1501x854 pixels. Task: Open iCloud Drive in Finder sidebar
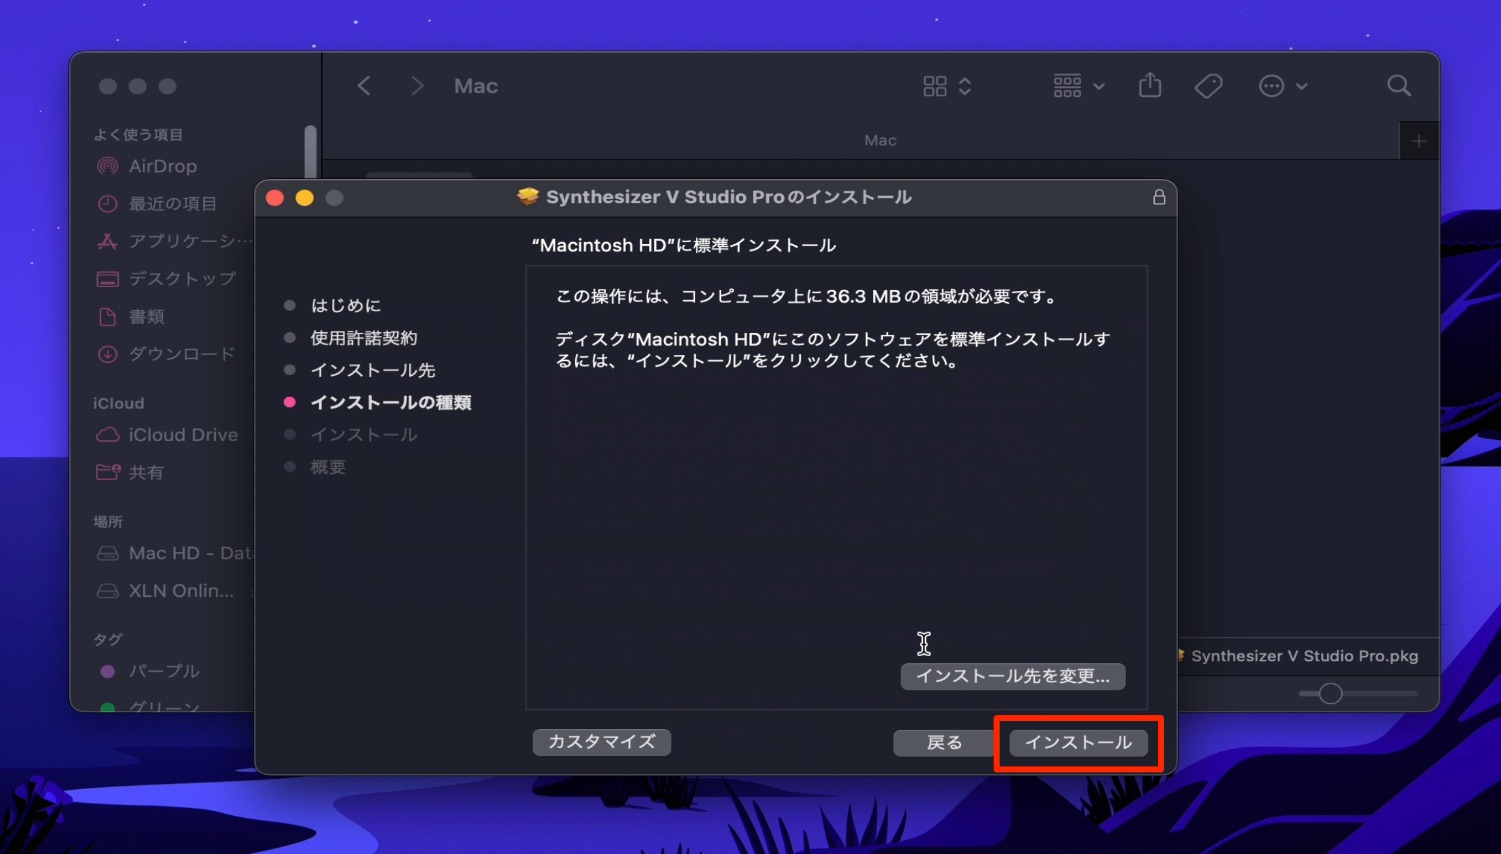[x=183, y=435]
